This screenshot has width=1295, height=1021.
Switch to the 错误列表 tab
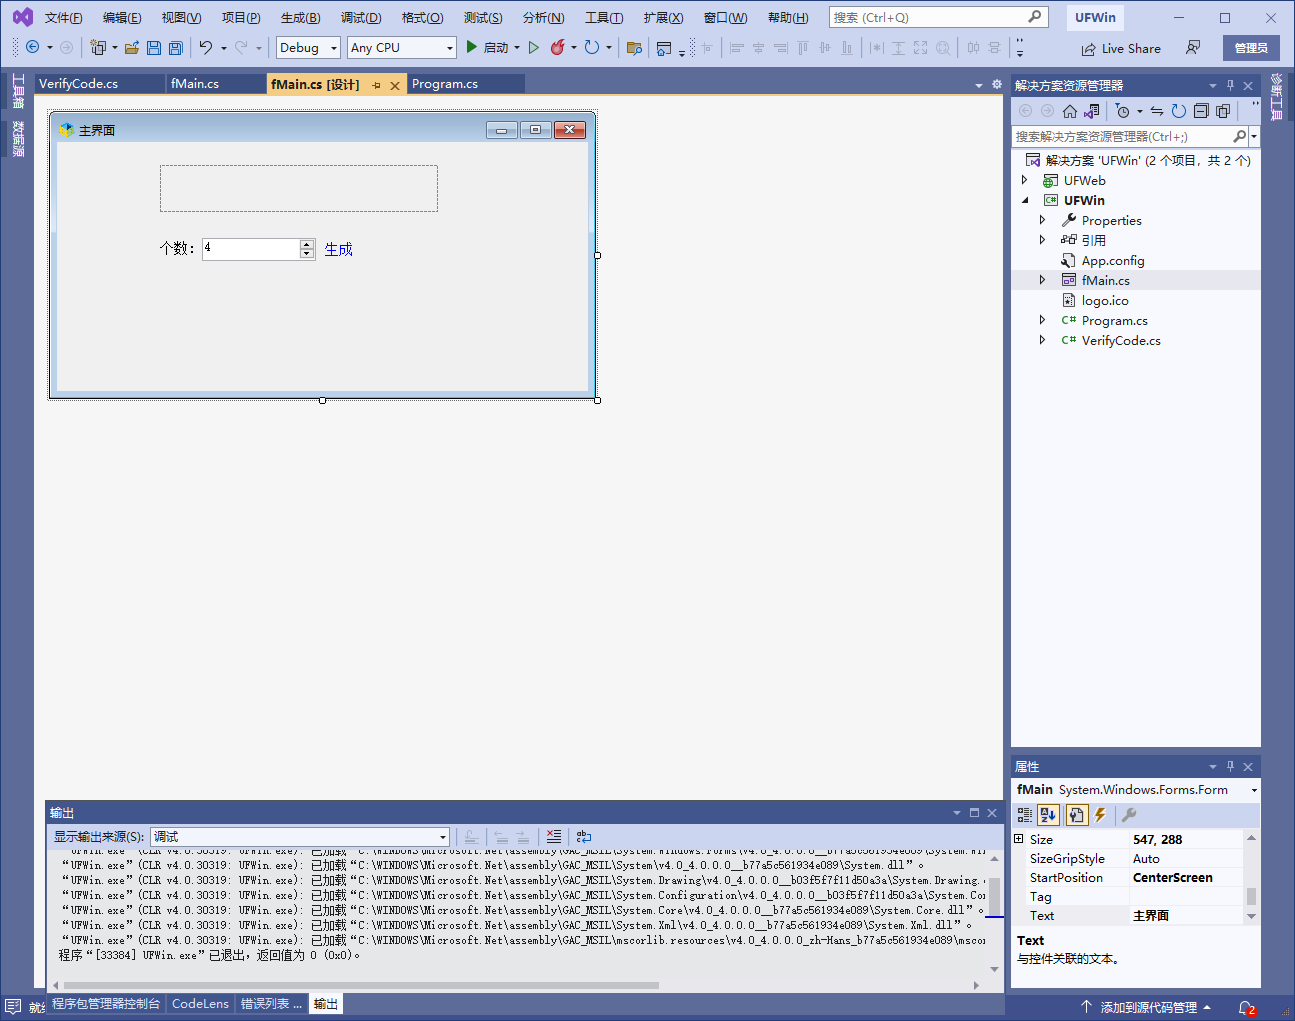coord(271,1004)
